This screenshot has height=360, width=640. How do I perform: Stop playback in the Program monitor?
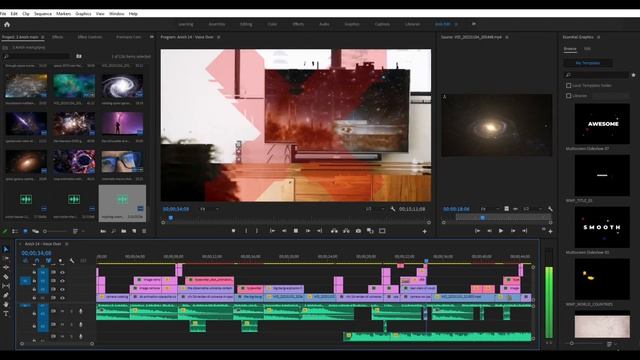pyautogui.click(x=296, y=231)
